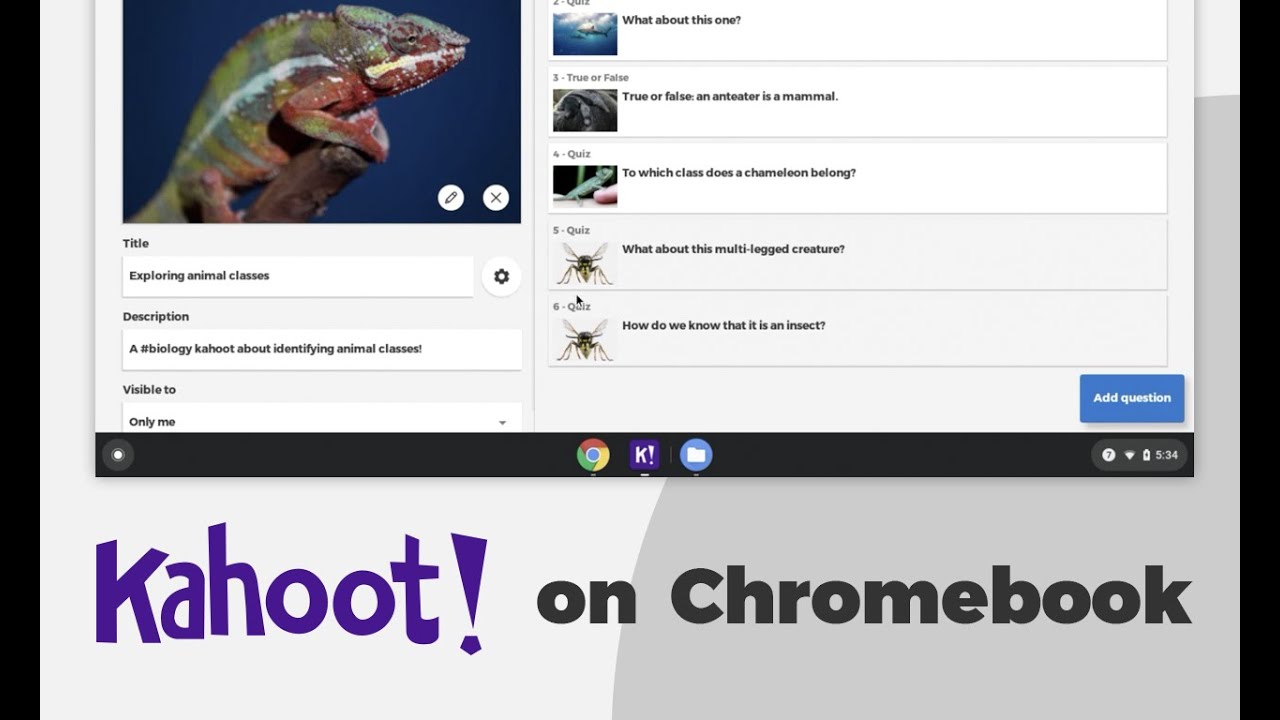Click the large chameleon cover image
1280x720 pixels.
coord(322,111)
